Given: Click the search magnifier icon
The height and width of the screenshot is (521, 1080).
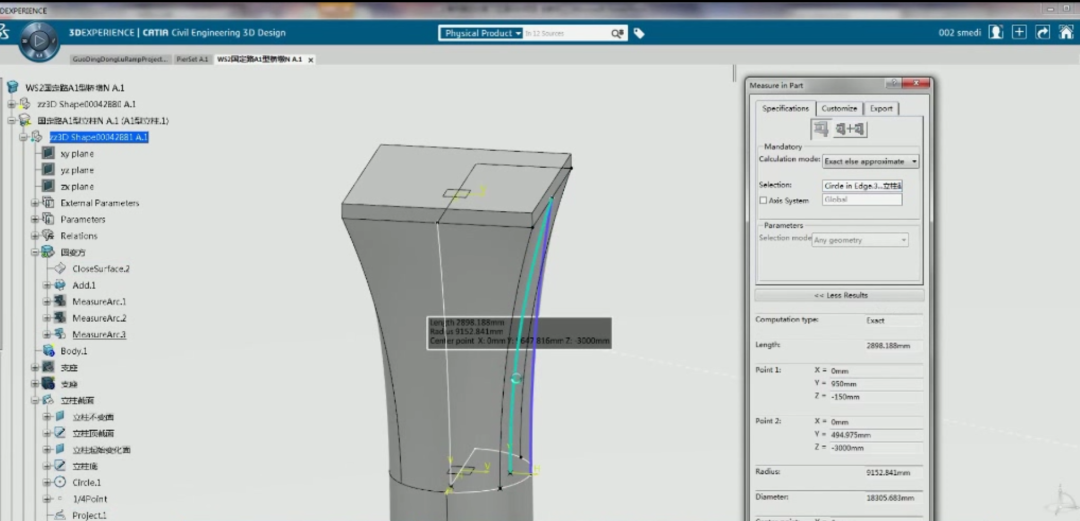Looking at the screenshot, I should [x=616, y=33].
